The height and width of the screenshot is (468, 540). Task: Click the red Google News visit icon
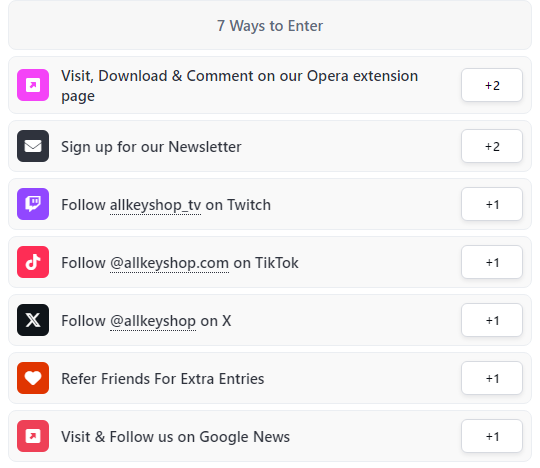pyautogui.click(x=33, y=436)
